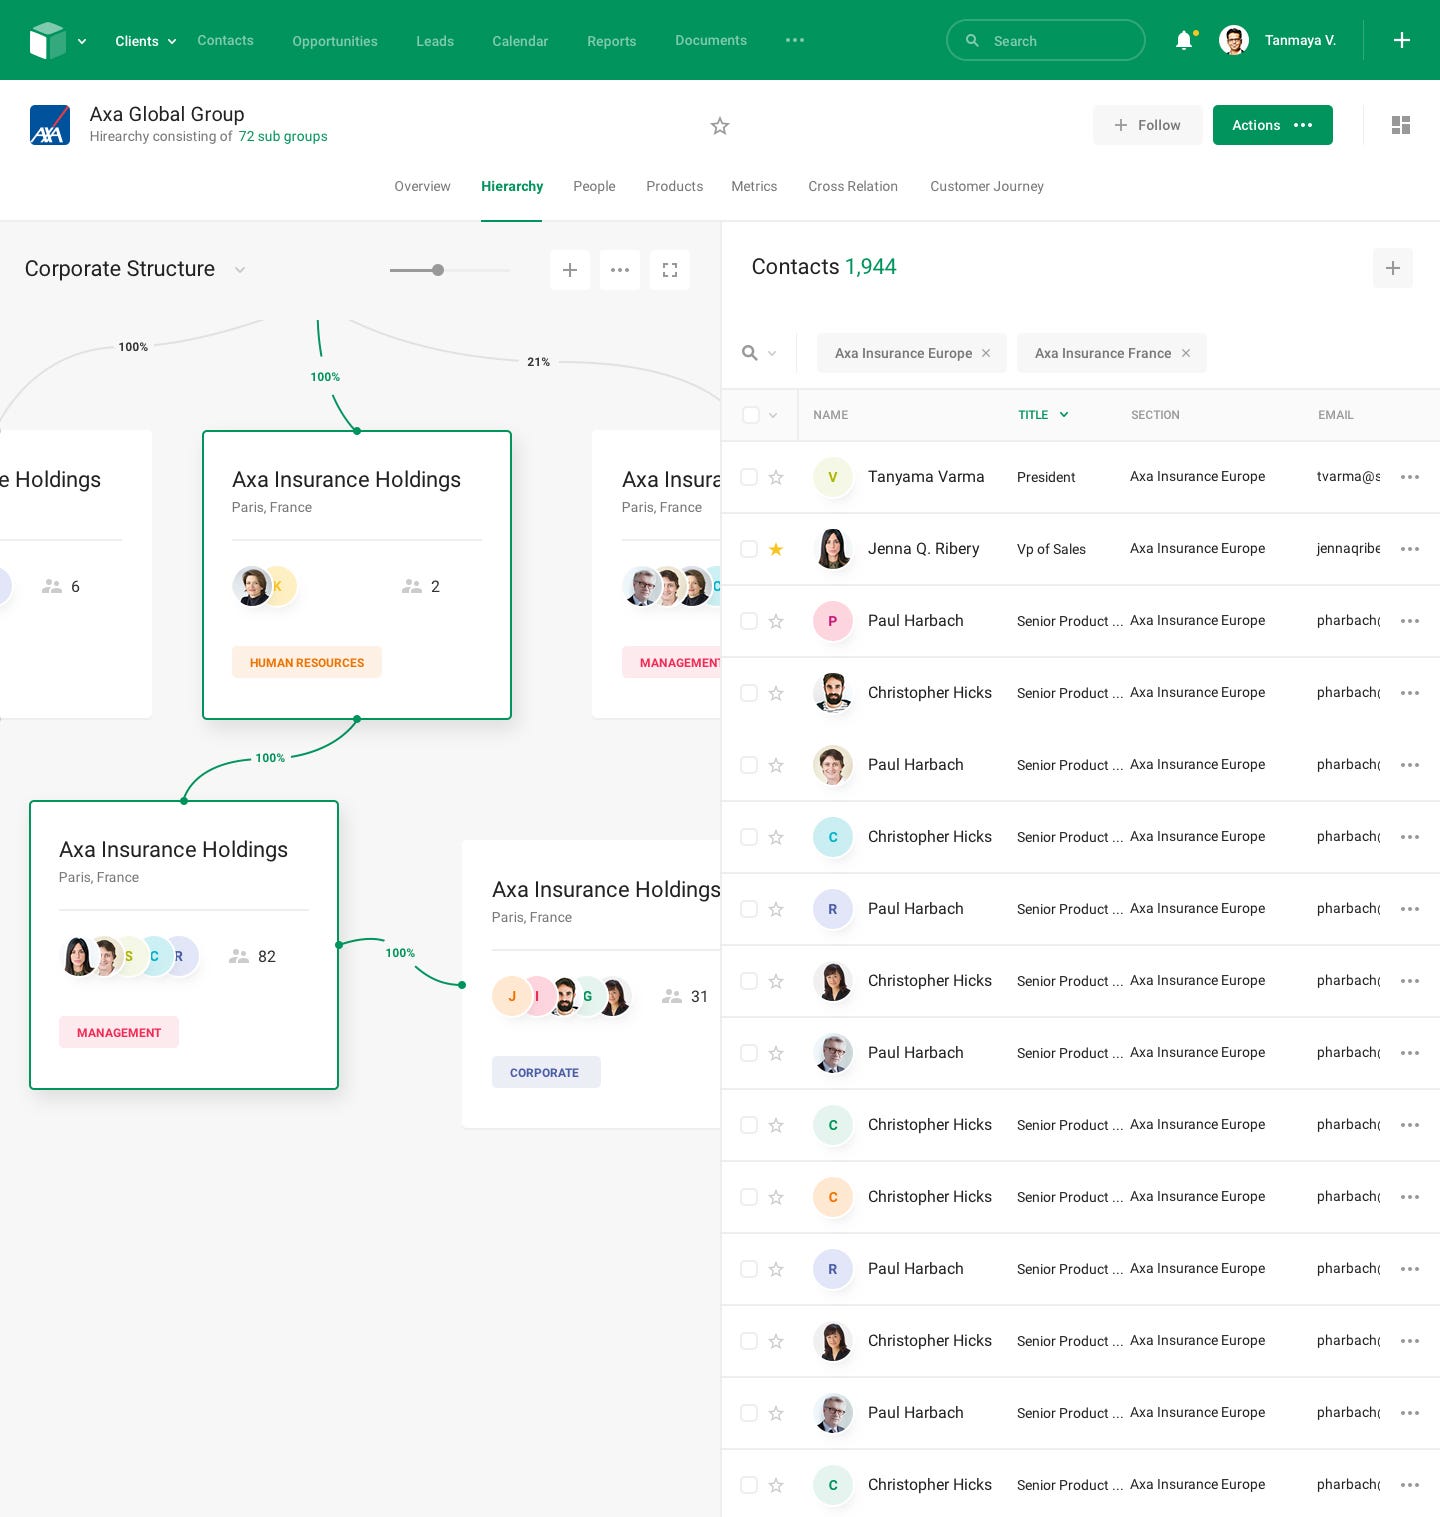Image resolution: width=1440 pixels, height=1517 pixels.
Task: Click into the top Search field
Action: coord(1045,40)
